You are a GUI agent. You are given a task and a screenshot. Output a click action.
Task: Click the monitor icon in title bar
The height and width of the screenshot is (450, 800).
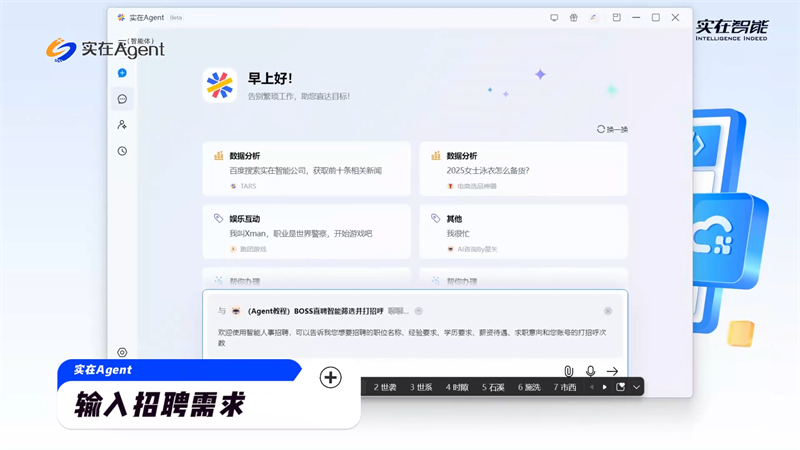554,18
